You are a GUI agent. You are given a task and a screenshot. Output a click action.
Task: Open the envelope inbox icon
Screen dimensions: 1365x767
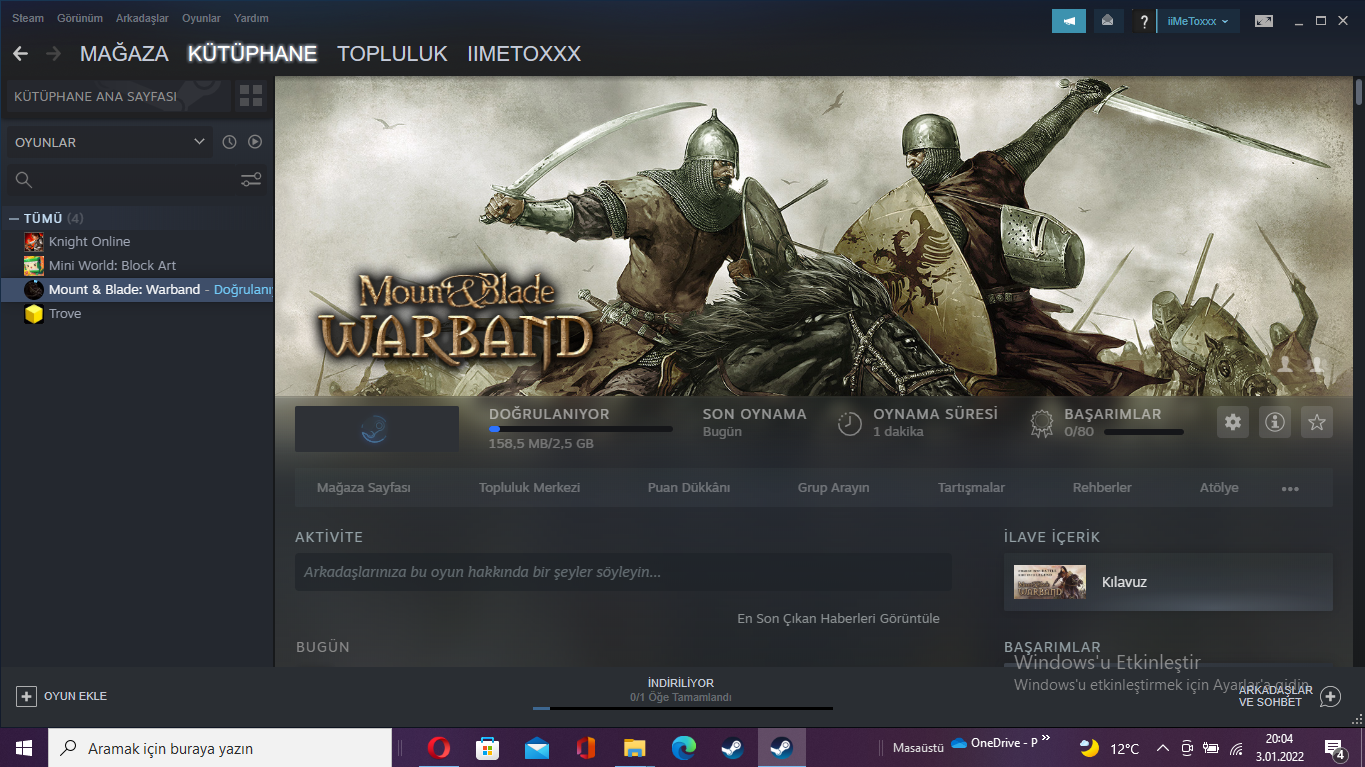point(1107,21)
